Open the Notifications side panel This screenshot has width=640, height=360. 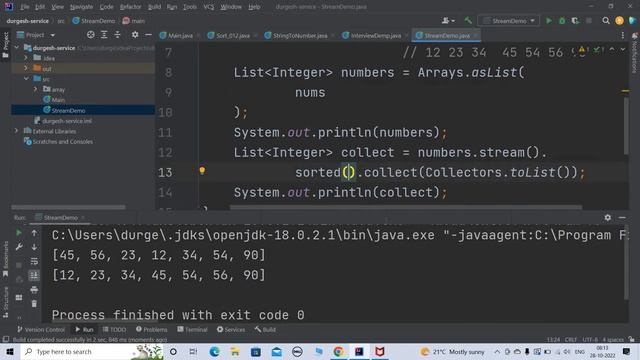pos(635,53)
